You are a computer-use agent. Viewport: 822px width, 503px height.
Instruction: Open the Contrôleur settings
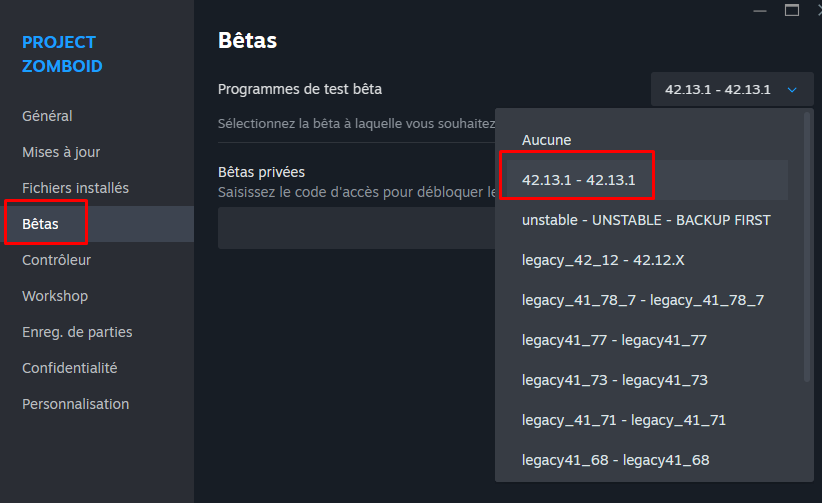click(56, 260)
